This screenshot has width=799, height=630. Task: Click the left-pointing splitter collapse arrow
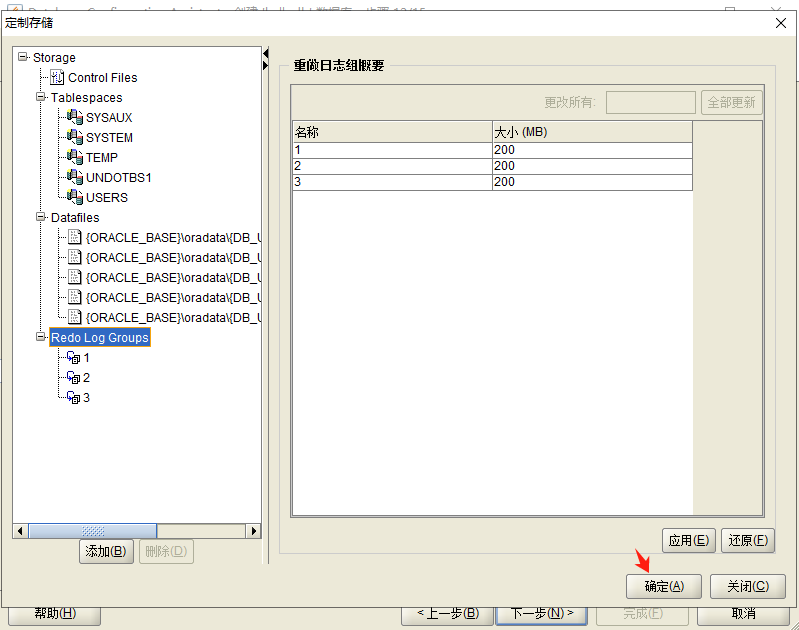pos(265,53)
